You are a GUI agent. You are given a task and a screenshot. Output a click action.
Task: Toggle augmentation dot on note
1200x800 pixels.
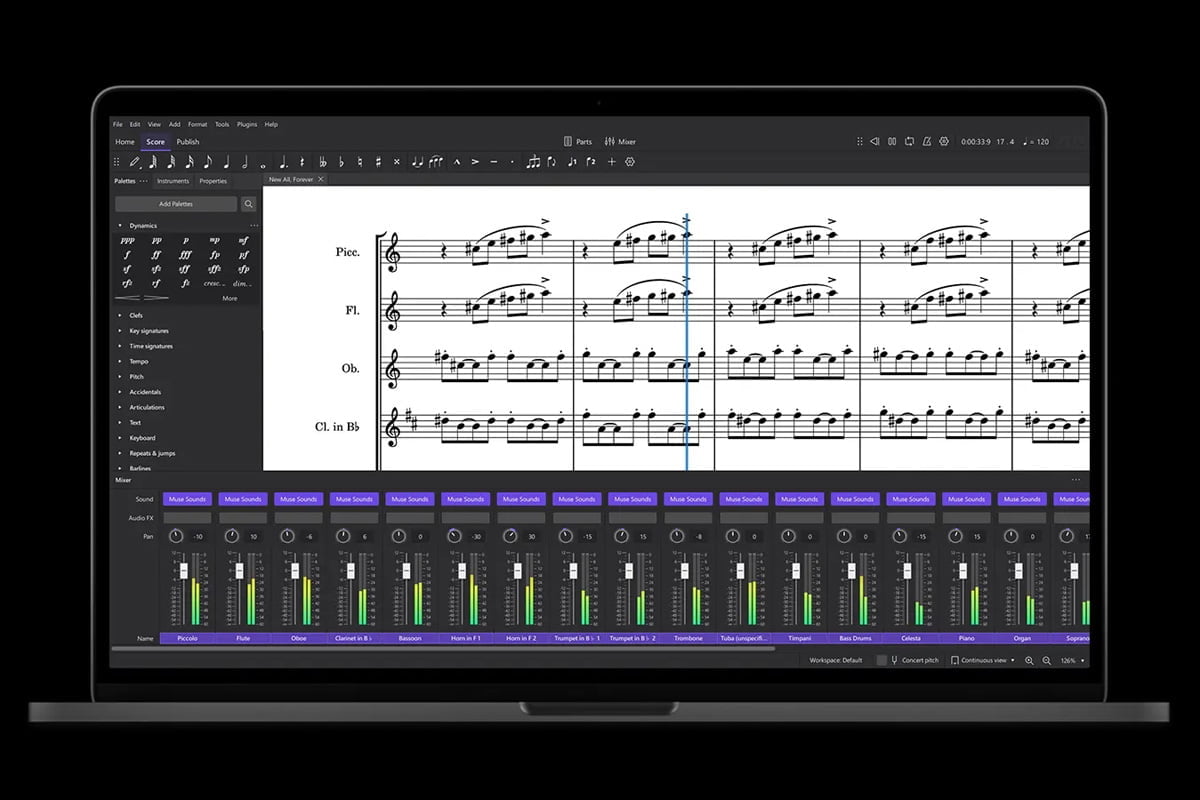coord(283,161)
